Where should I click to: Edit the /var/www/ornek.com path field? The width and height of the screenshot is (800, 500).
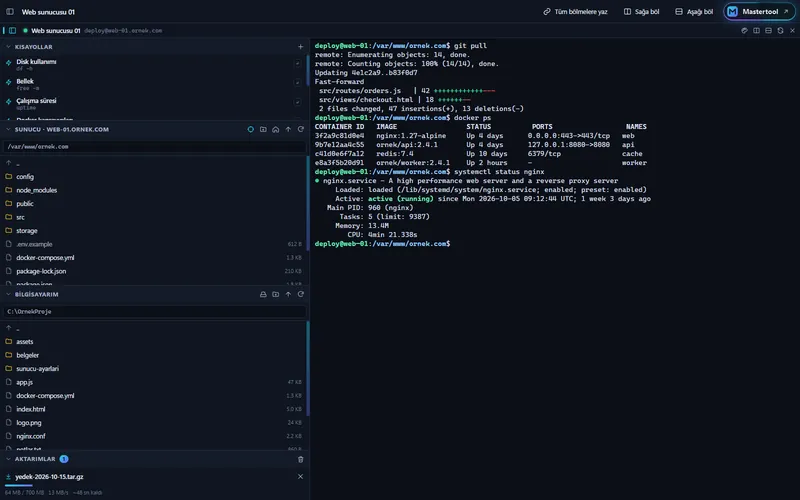155,146
